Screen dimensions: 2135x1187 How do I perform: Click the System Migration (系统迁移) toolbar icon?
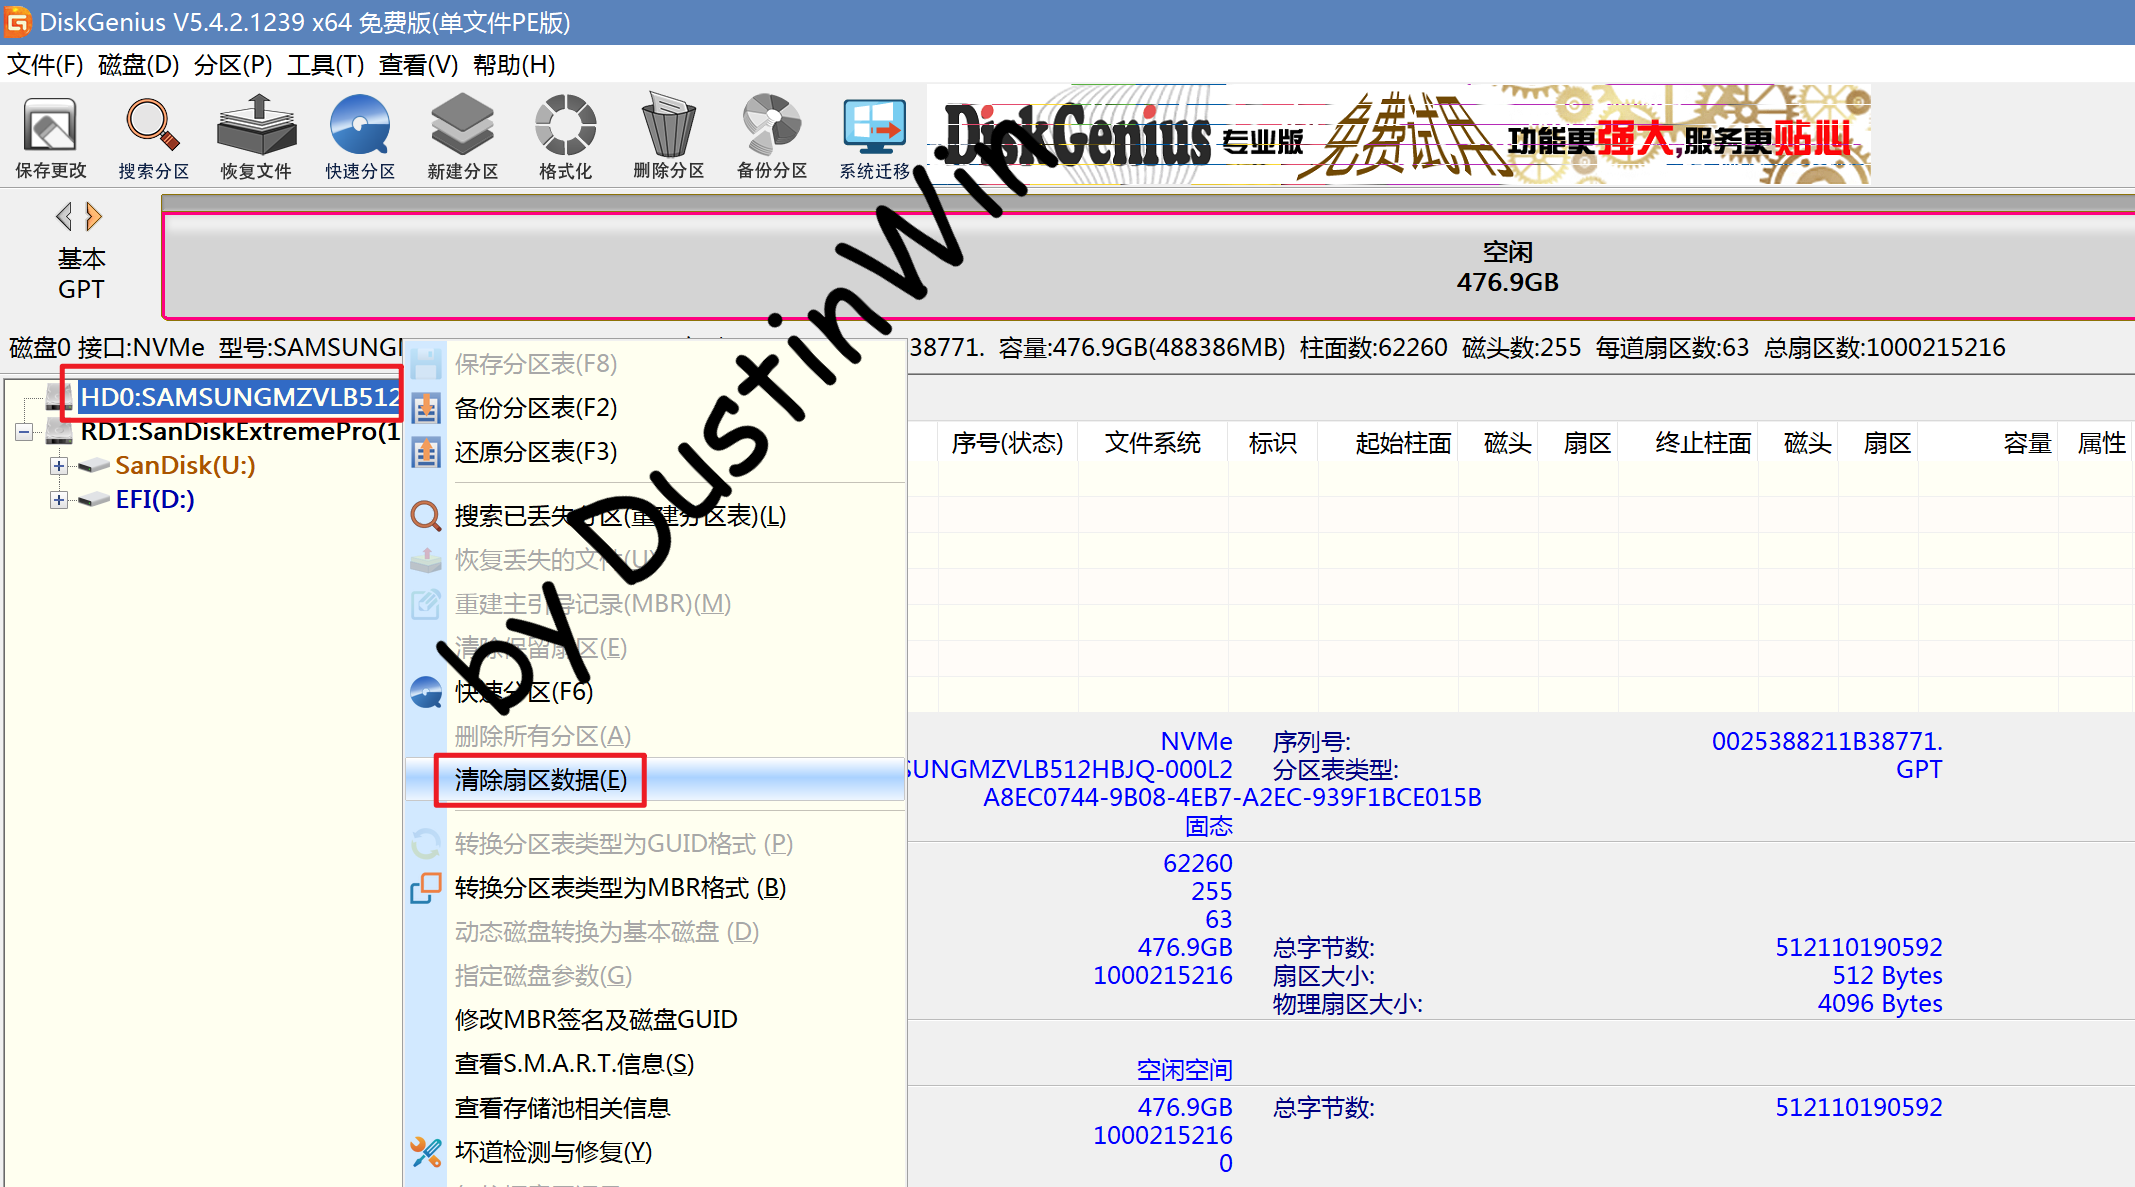click(875, 138)
